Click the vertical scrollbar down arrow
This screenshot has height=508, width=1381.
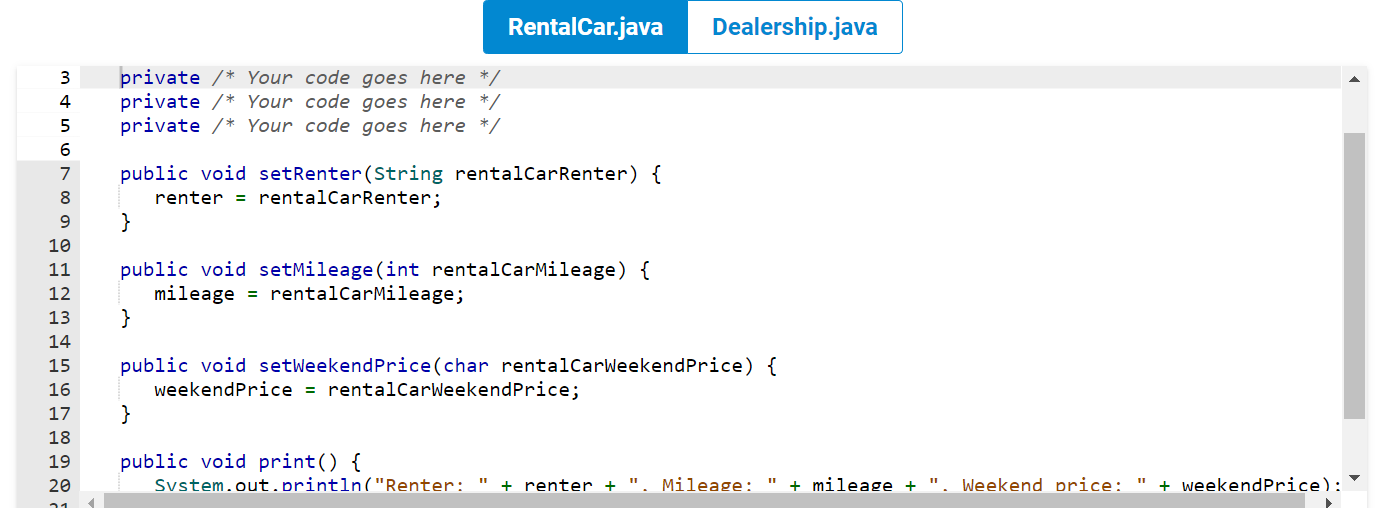1354,477
